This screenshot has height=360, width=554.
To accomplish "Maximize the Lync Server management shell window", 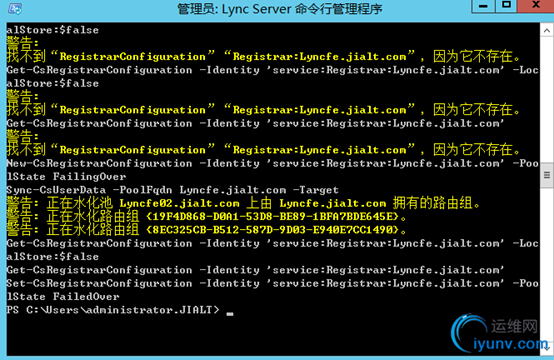I will point(506,6).
